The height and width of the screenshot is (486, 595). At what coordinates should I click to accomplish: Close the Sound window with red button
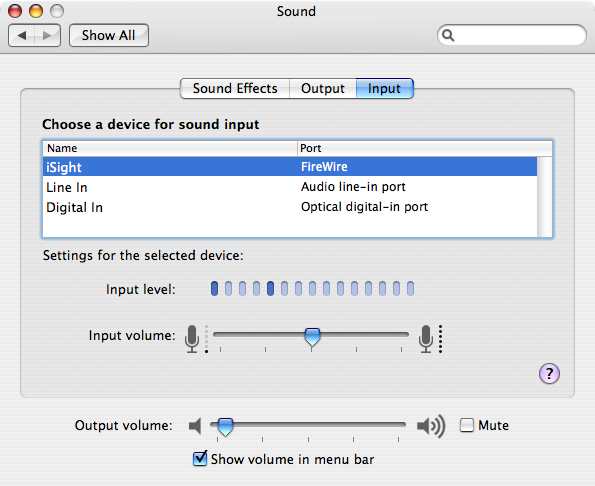coord(15,11)
